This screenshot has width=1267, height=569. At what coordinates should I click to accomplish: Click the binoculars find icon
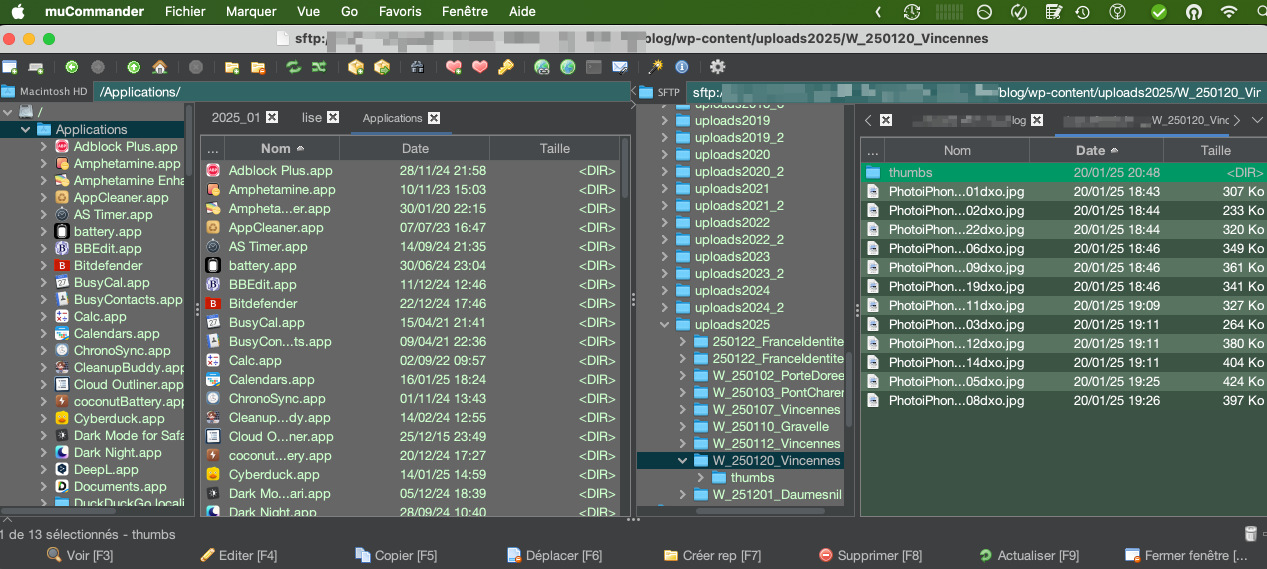[x=418, y=67]
